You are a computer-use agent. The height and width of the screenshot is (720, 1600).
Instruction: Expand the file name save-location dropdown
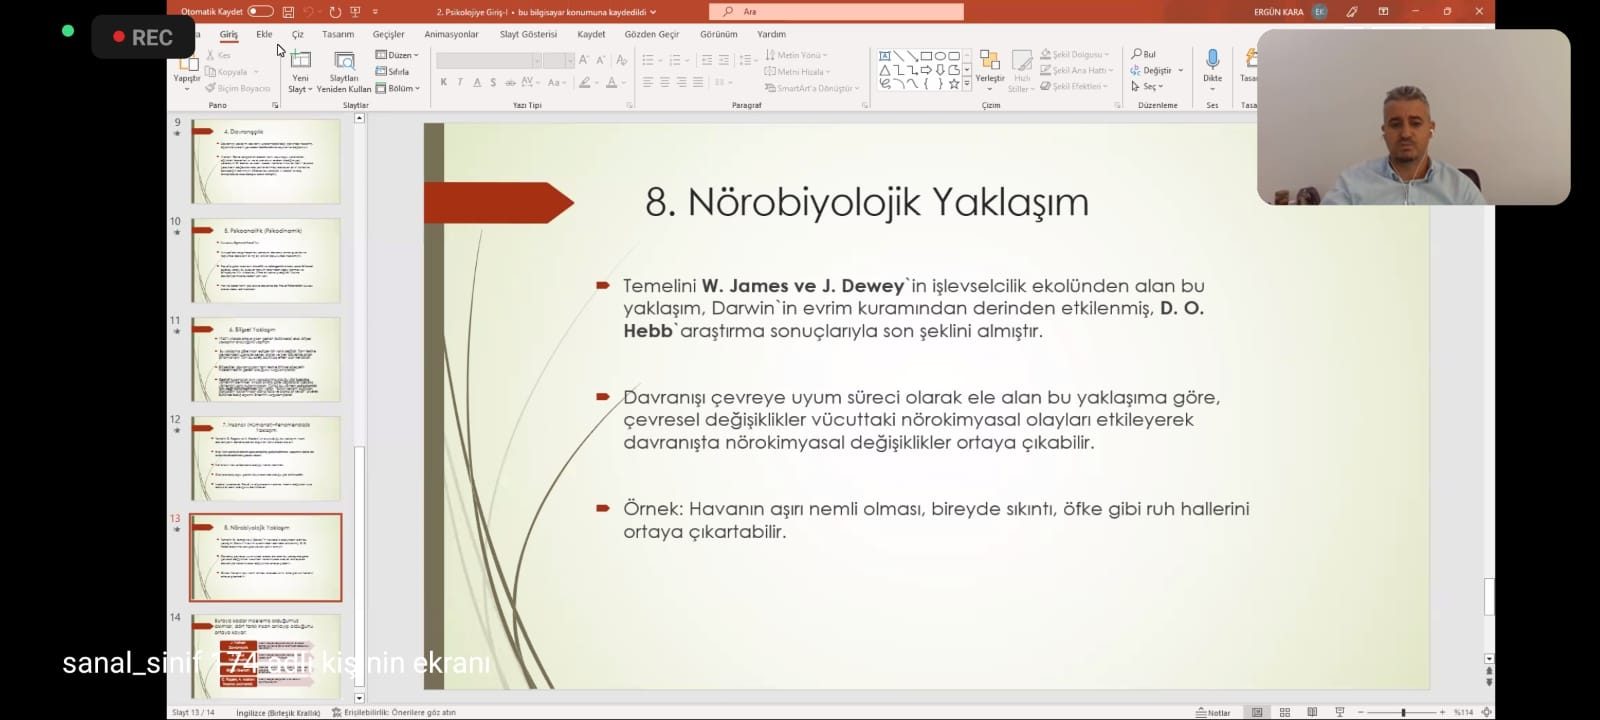[653, 12]
